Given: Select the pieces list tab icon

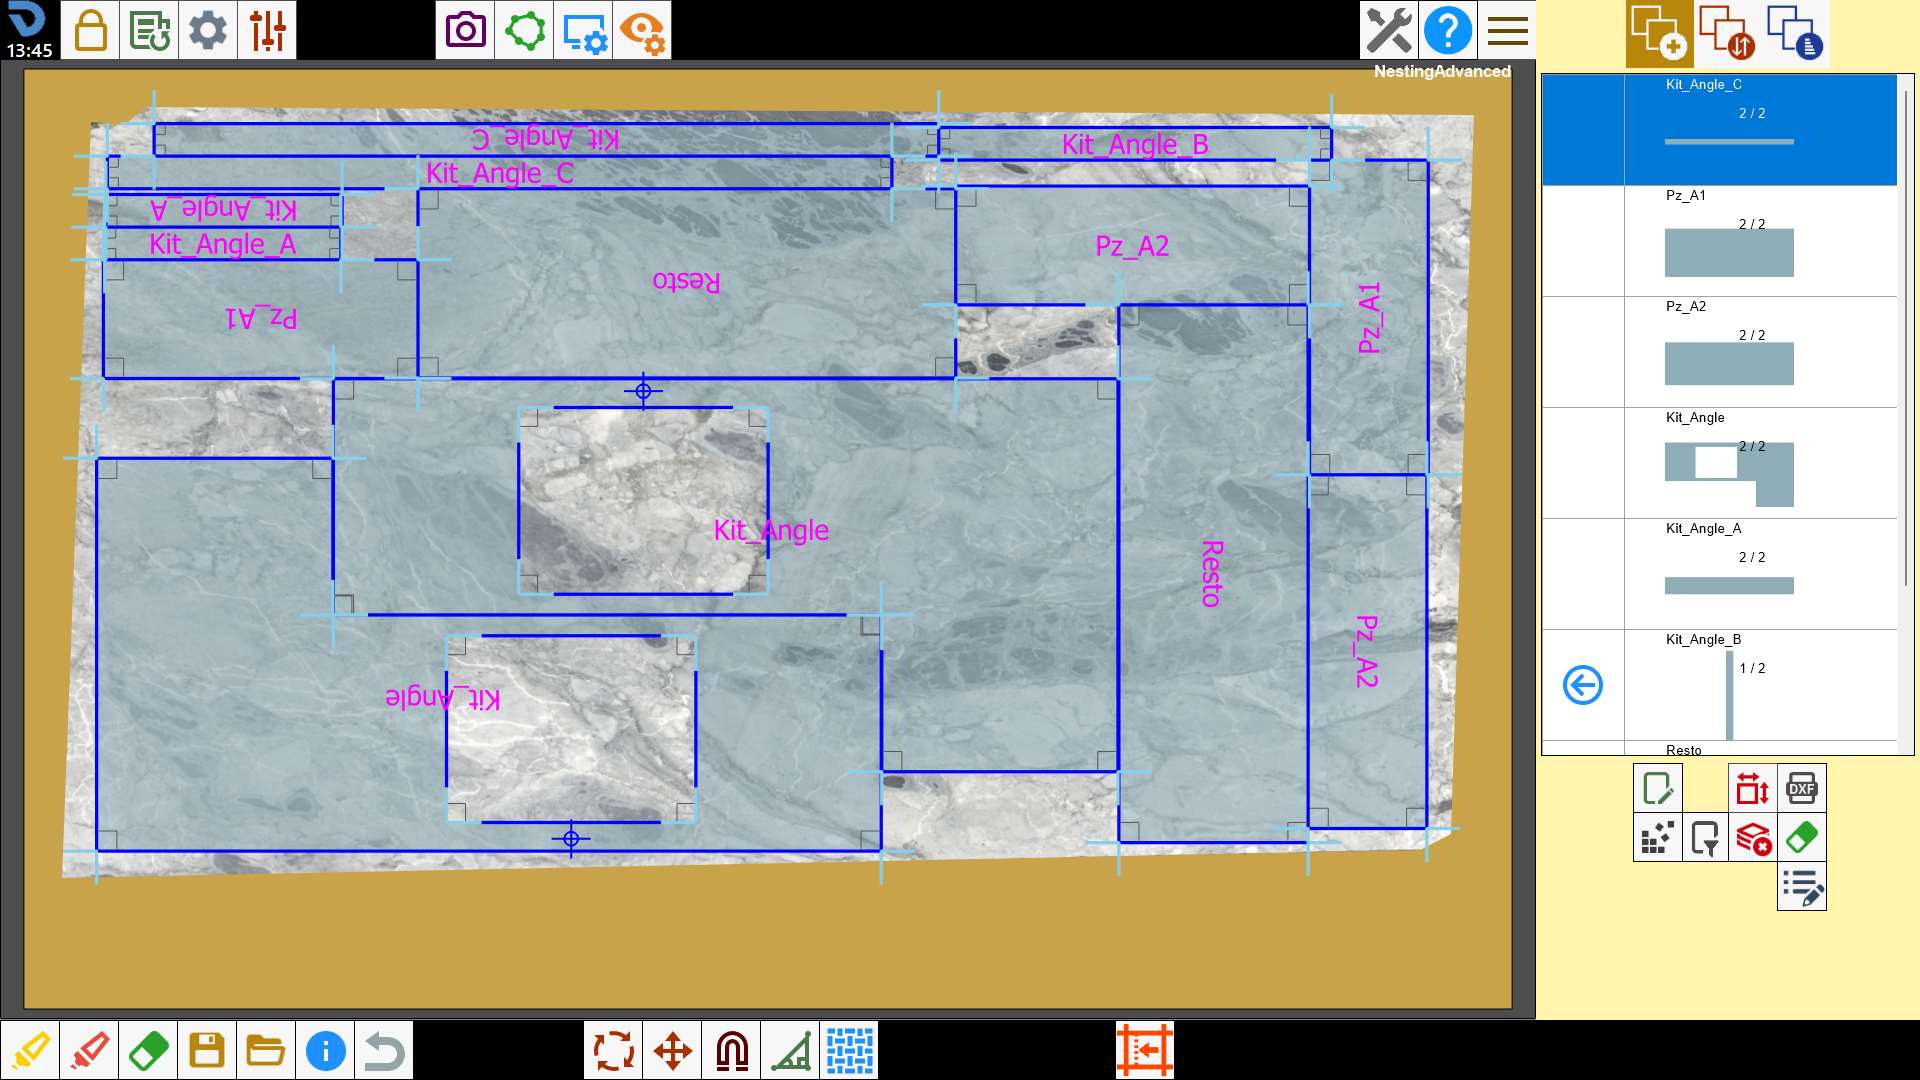Looking at the screenshot, I should pos(1796,33).
